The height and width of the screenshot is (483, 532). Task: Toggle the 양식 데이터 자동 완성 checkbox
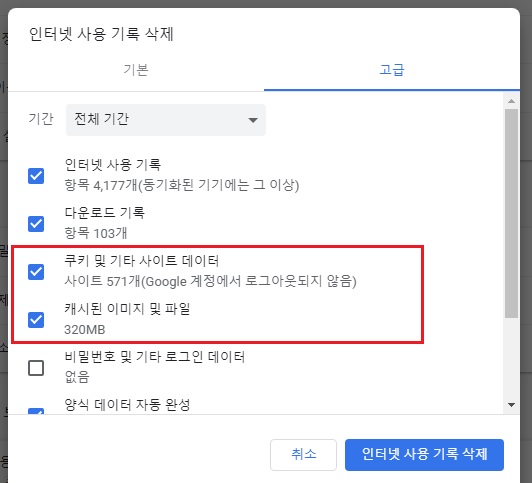pos(36,411)
